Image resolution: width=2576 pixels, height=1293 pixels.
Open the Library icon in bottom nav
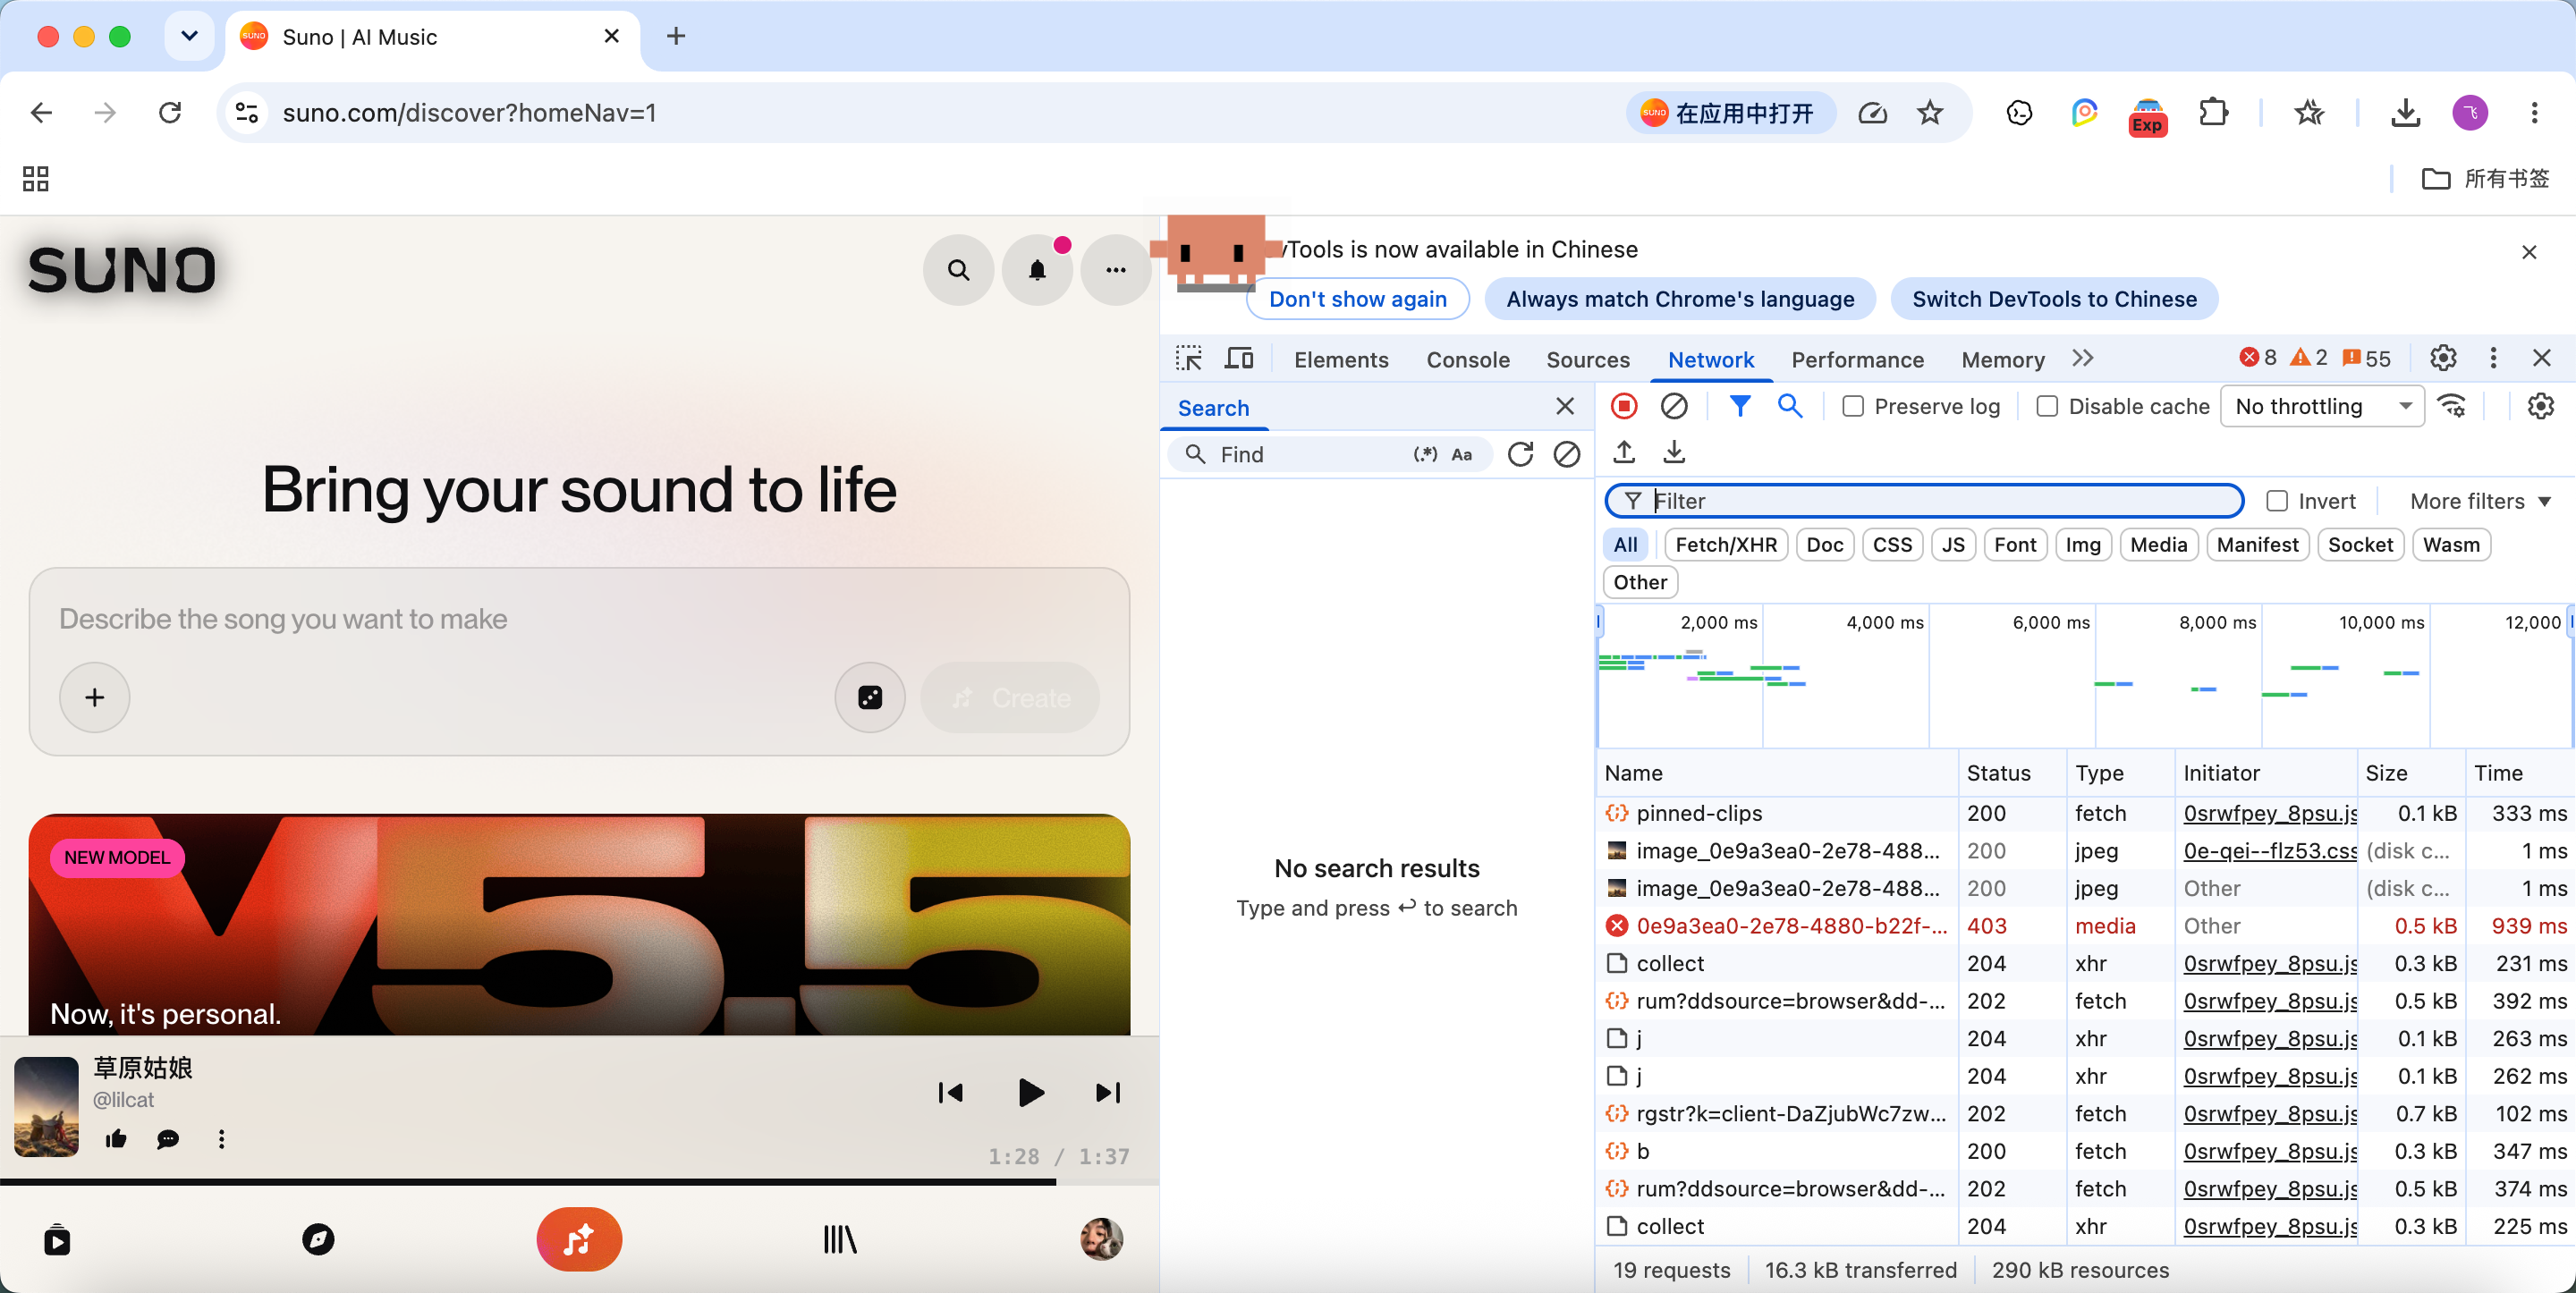pos(840,1240)
